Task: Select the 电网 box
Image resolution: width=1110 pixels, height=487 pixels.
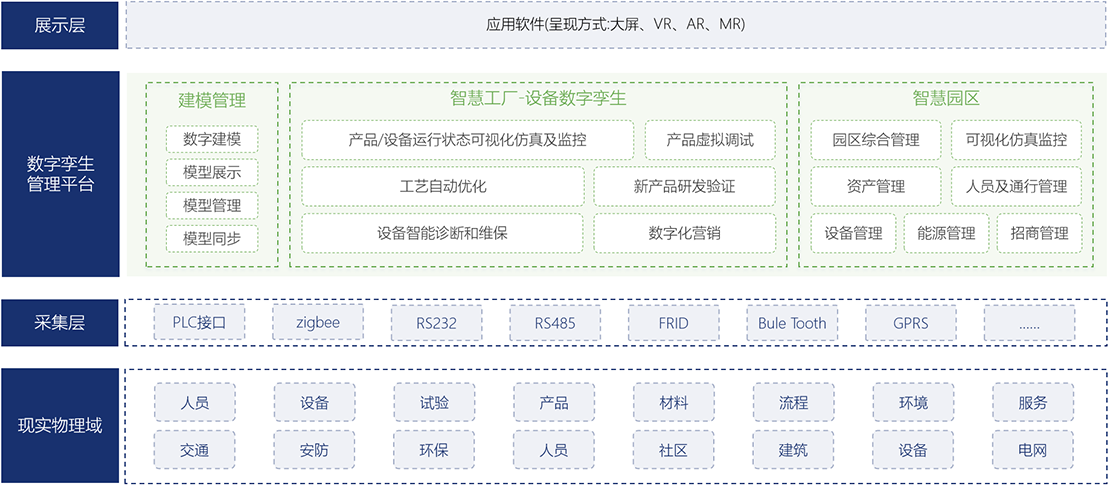Action: (x=1033, y=450)
